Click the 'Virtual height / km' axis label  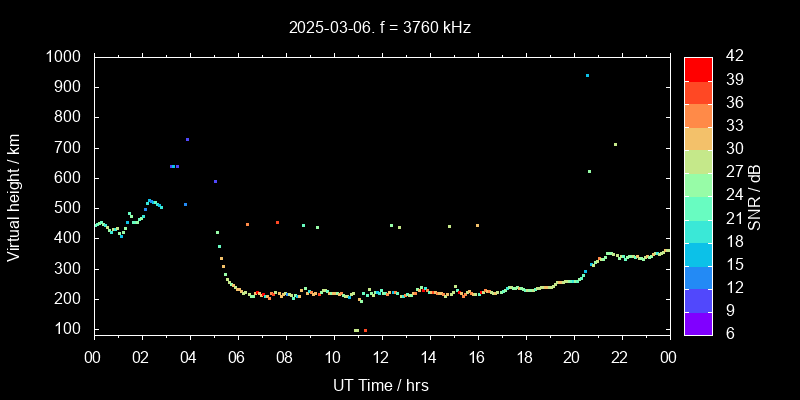click(14, 193)
